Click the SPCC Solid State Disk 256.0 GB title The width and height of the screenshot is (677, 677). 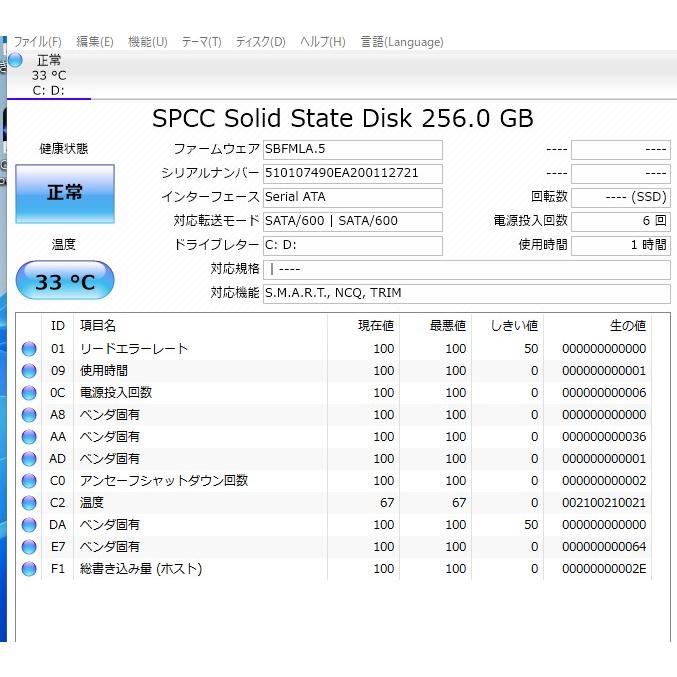pos(343,118)
